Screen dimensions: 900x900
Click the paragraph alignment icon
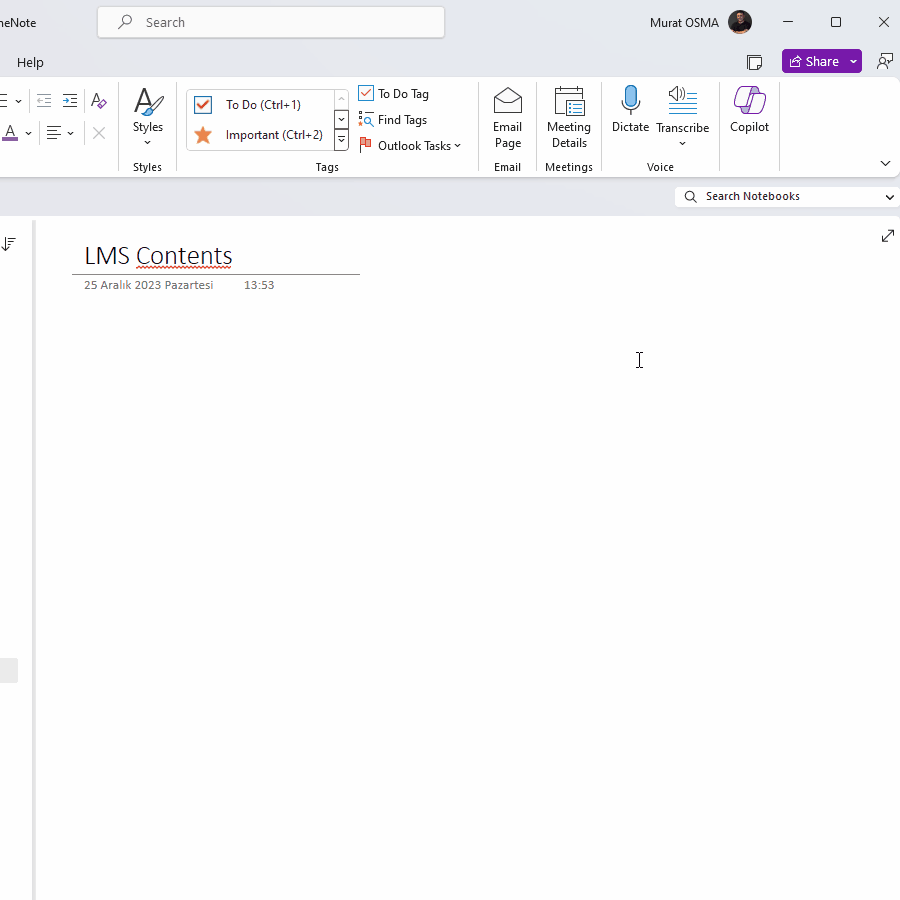54,133
